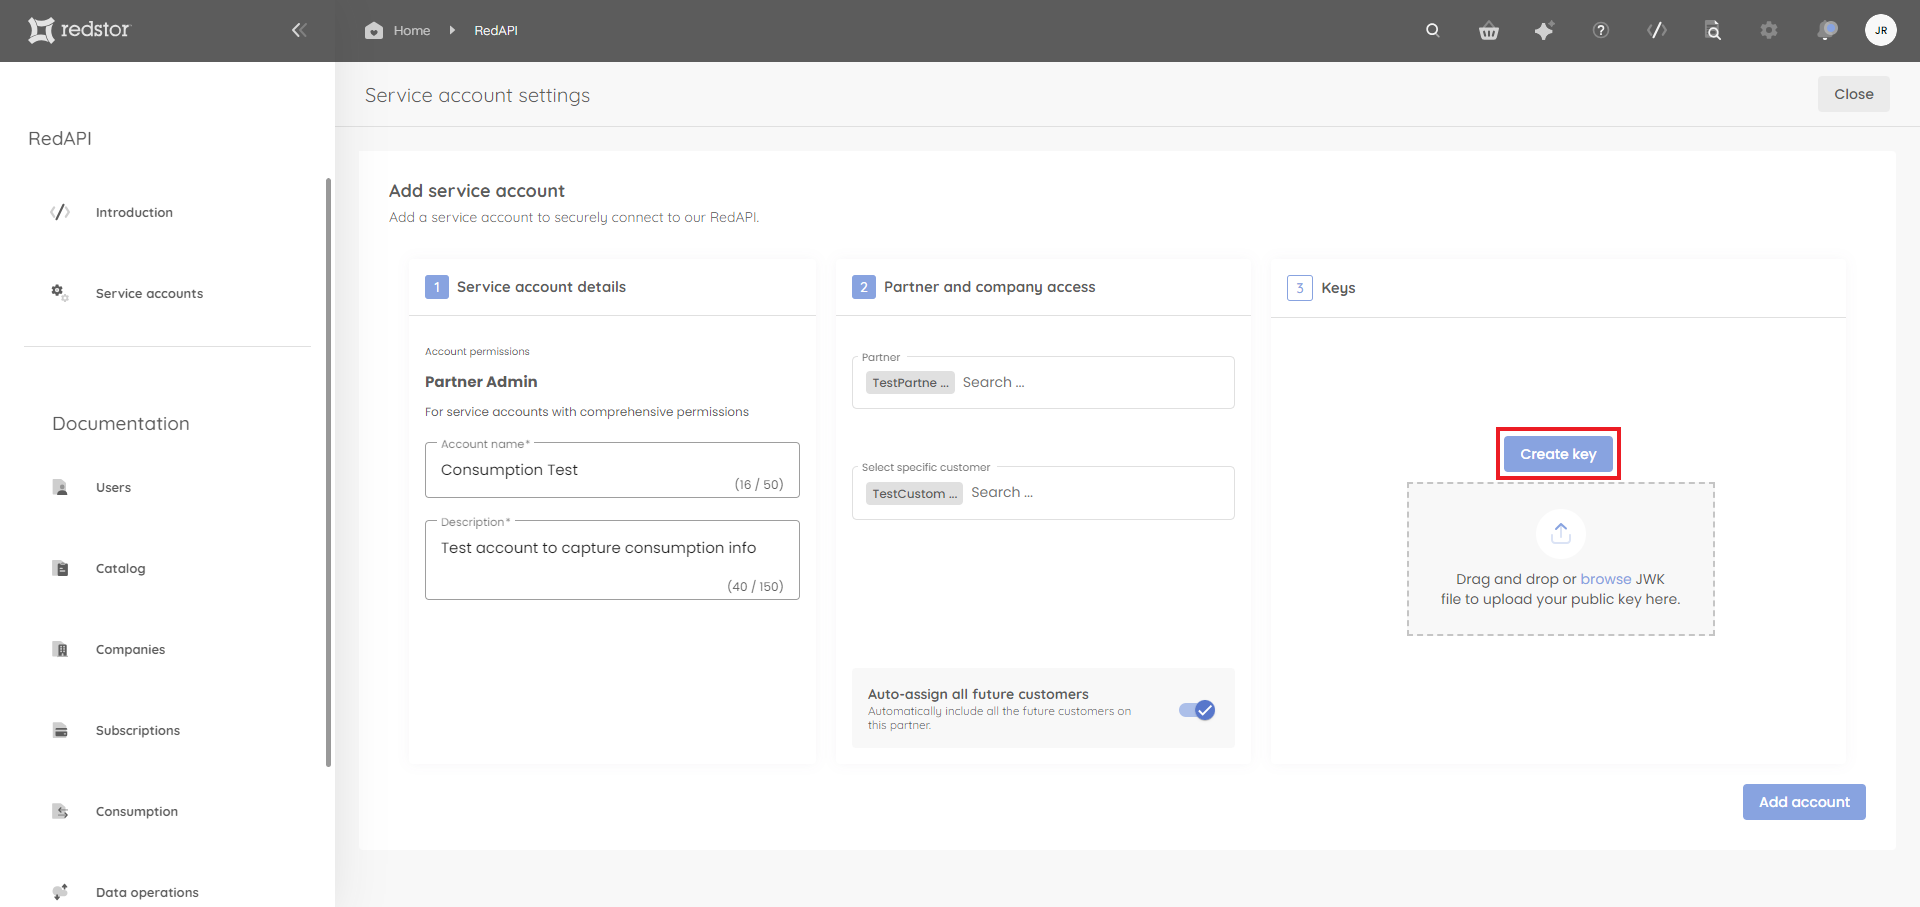Click the 'Add service account' heading
Image resolution: width=1920 pixels, height=907 pixels.
point(477,191)
